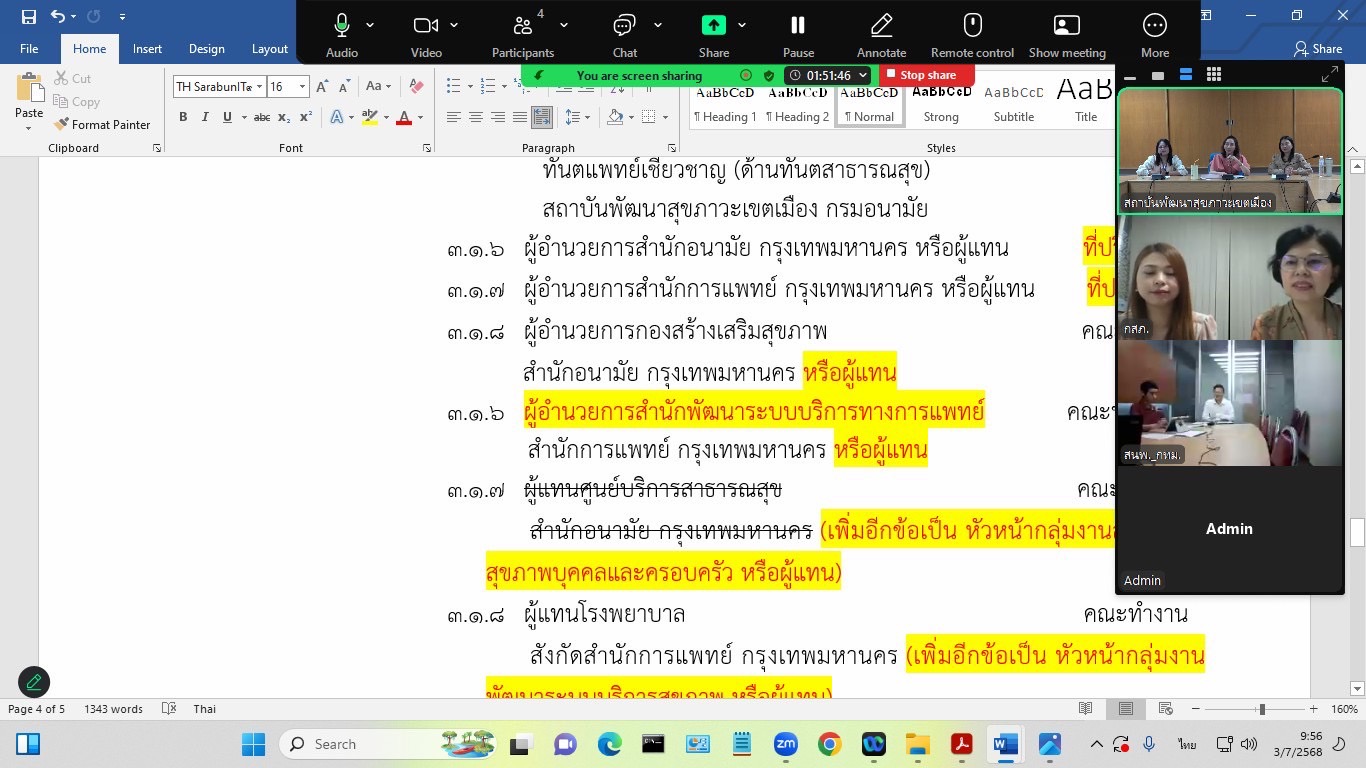1366x768 pixels.
Task: Click the Read Mode view icon
Action: coord(1086,709)
